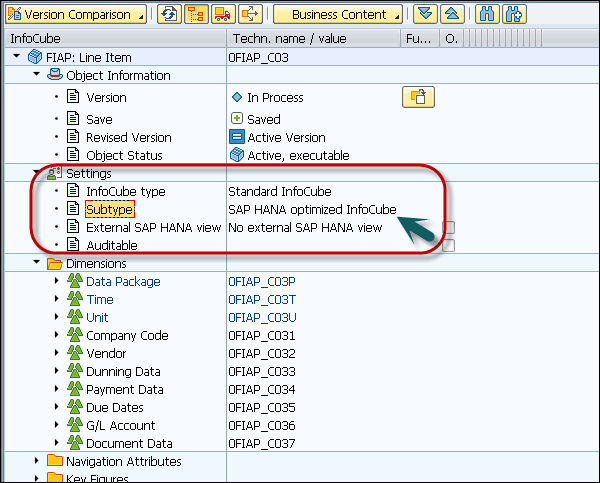
Task: Select the Subtype settings row
Action: pyautogui.click(x=109, y=209)
